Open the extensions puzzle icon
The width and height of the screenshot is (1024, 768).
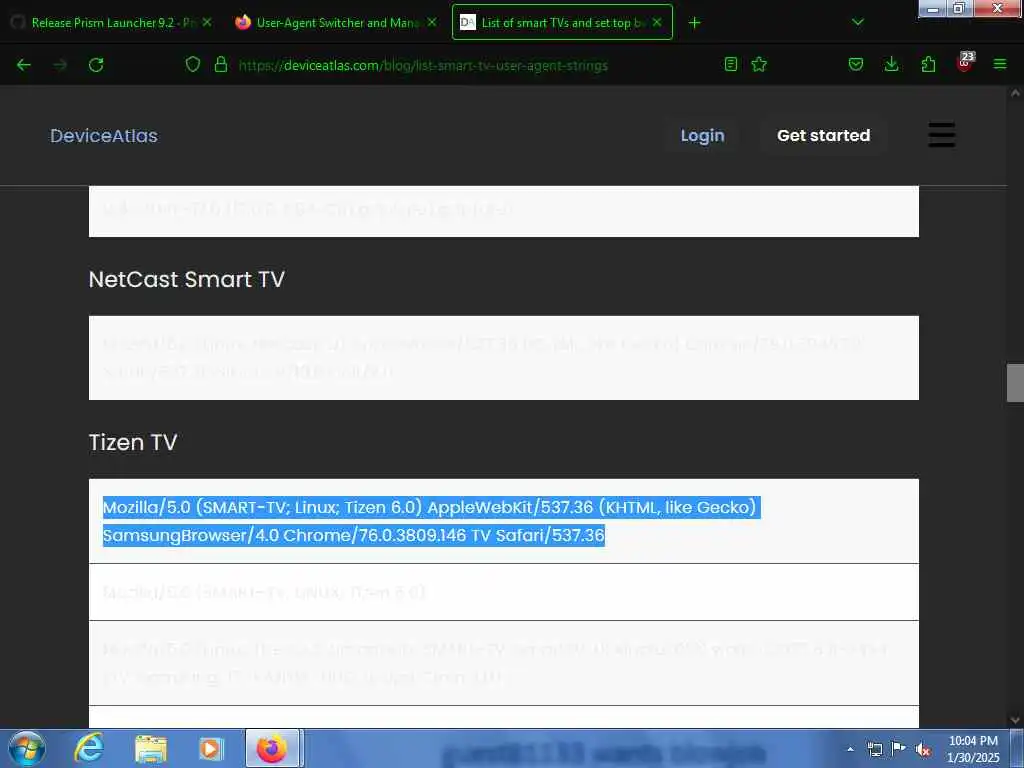(x=928, y=64)
